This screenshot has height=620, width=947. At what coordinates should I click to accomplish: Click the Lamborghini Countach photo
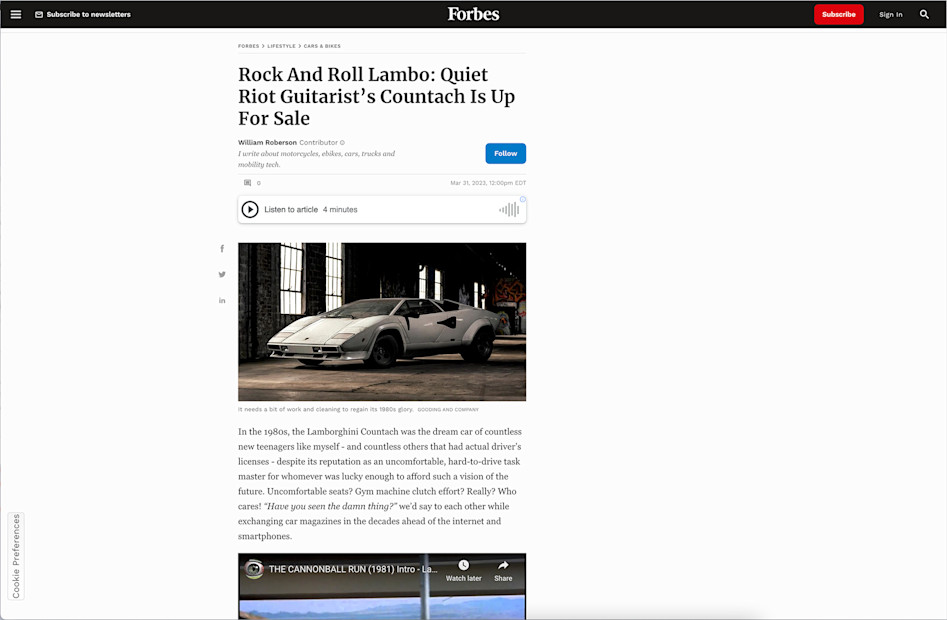click(x=382, y=322)
